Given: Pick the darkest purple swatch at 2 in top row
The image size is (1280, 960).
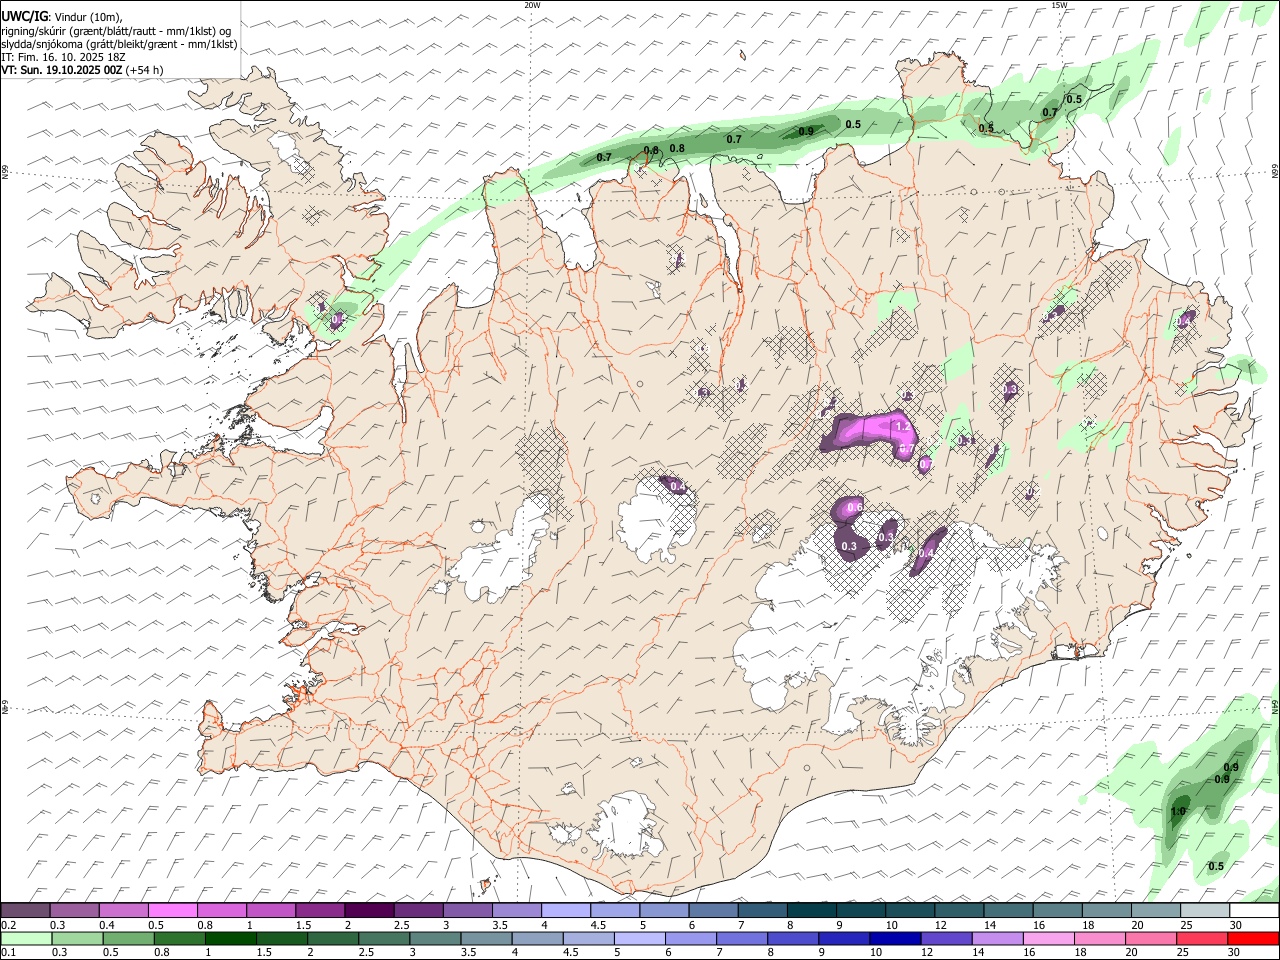Looking at the screenshot, I should pos(369,911).
